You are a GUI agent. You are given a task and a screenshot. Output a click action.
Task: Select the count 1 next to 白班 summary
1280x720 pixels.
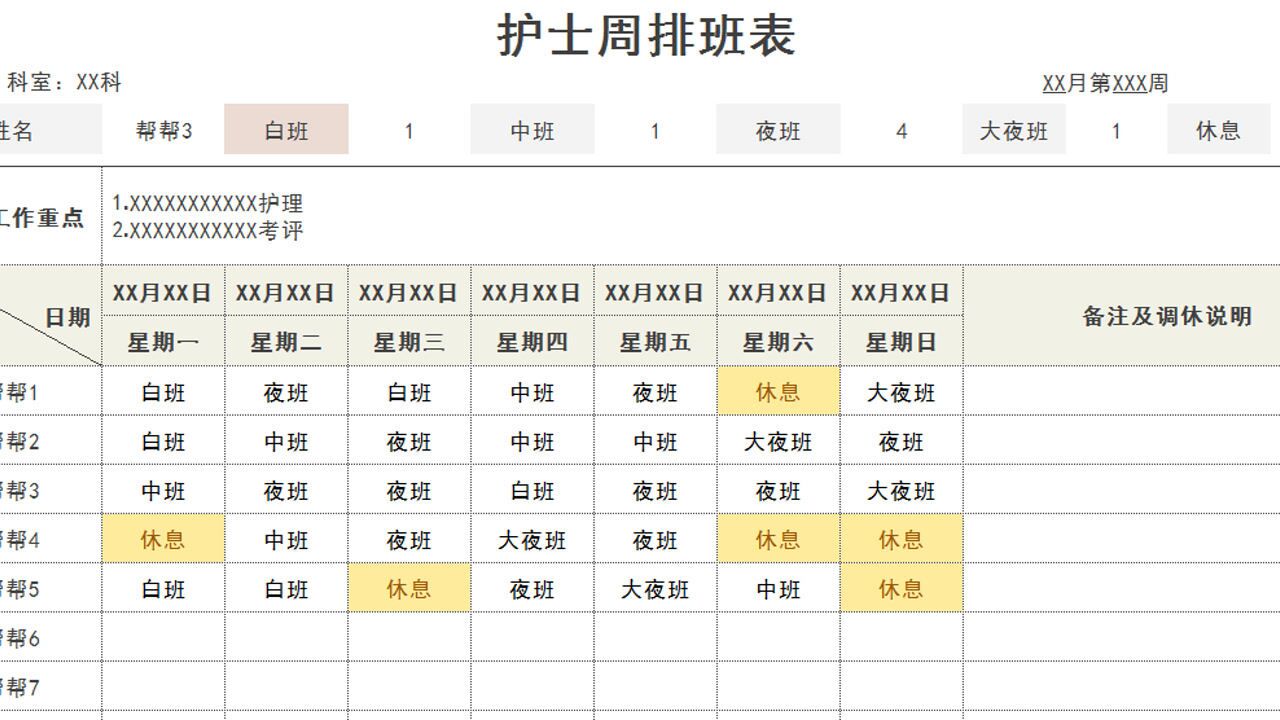click(x=409, y=130)
